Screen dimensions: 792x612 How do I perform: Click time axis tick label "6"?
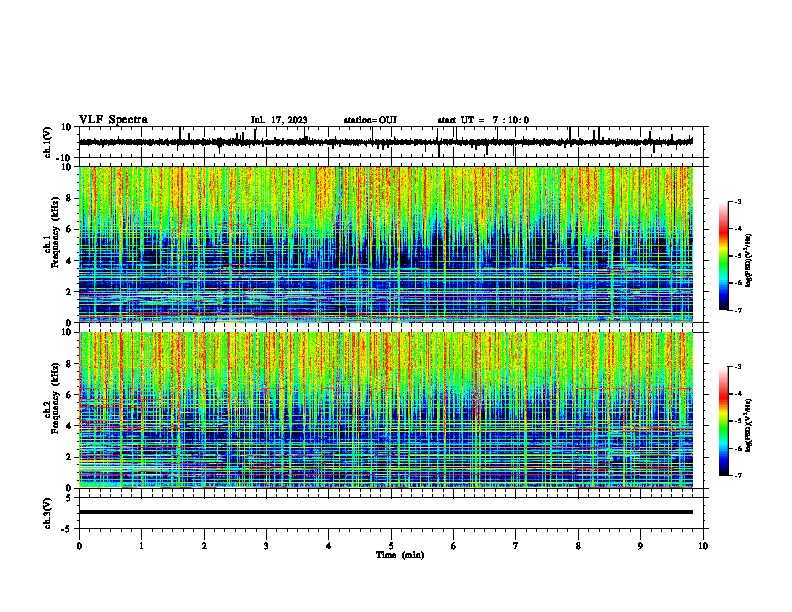pos(454,546)
